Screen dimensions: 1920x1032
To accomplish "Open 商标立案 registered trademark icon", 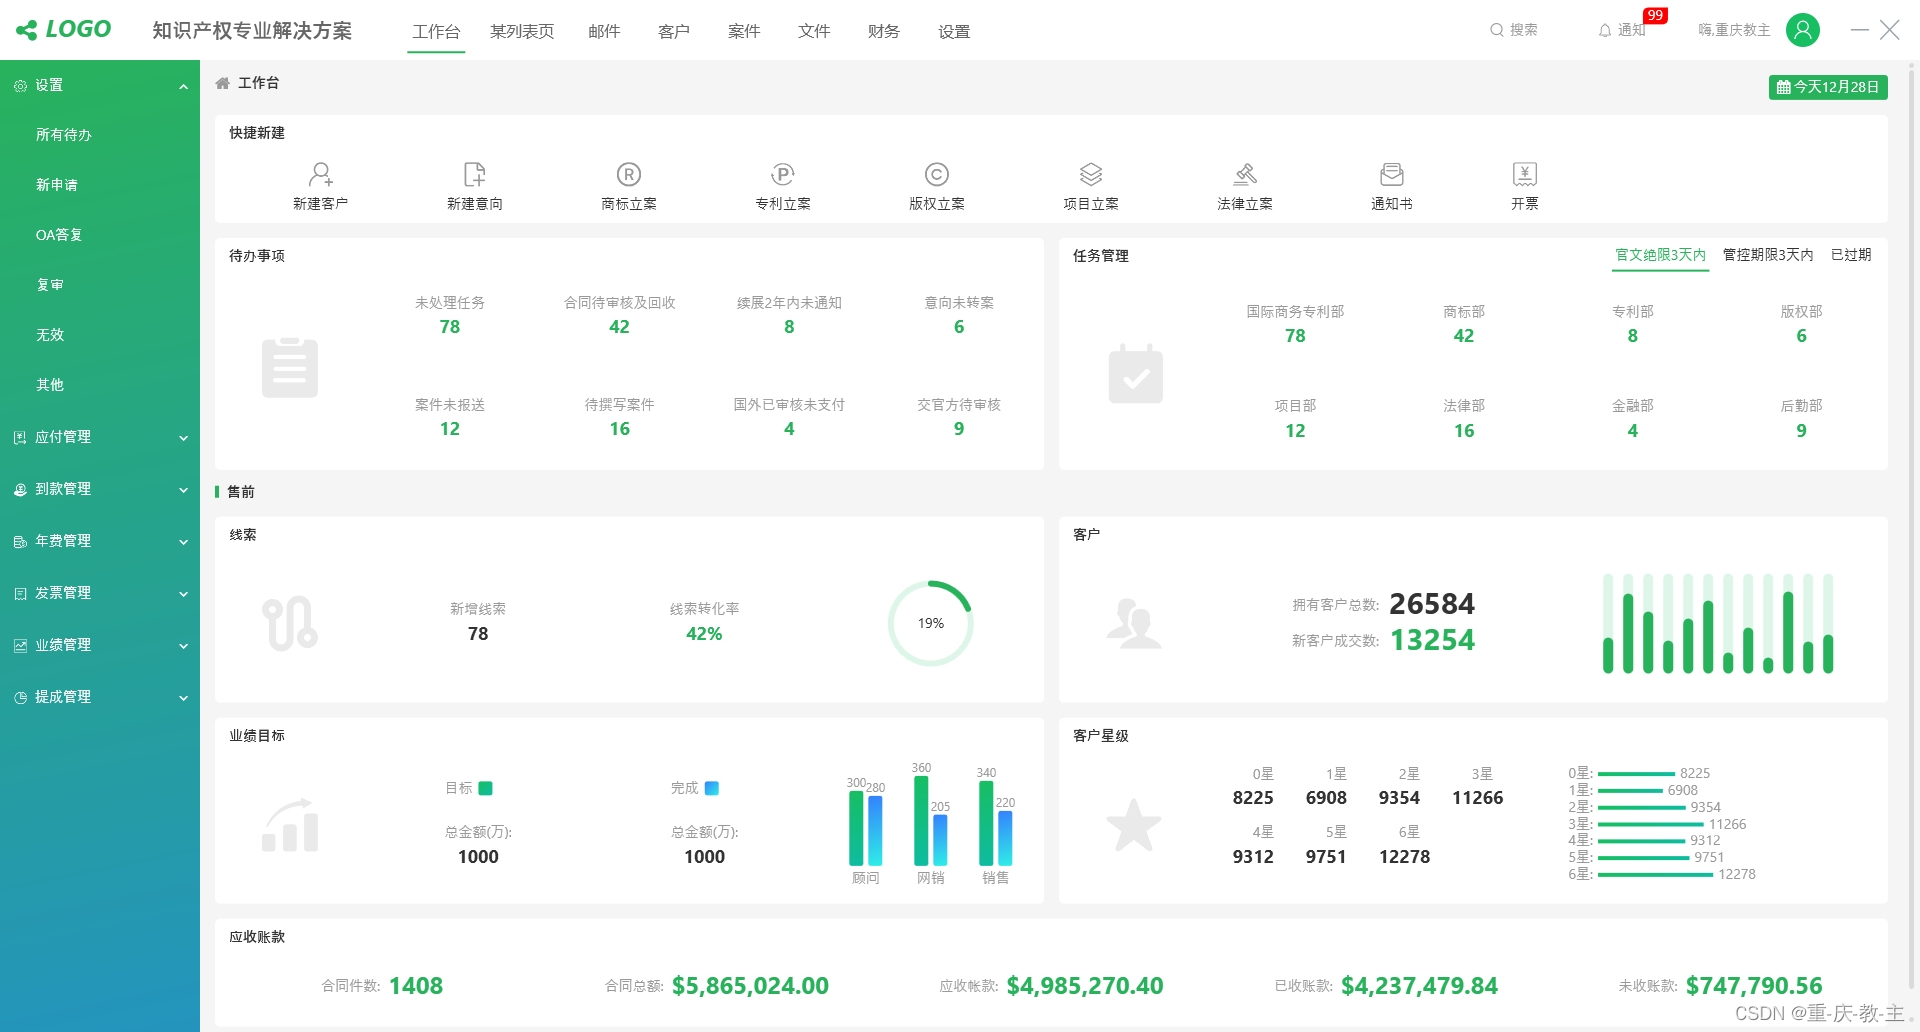I will coord(628,174).
